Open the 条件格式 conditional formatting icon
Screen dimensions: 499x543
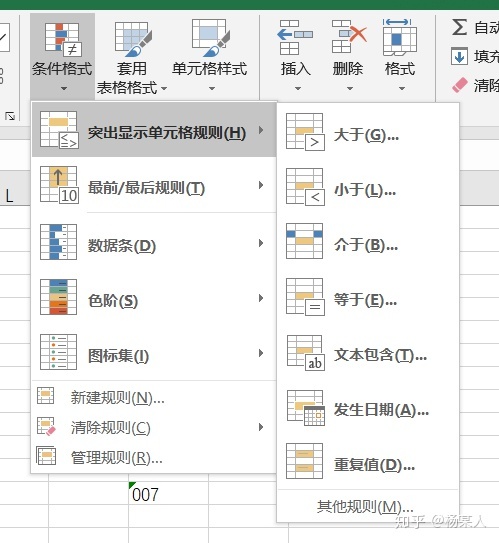point(63,39)
